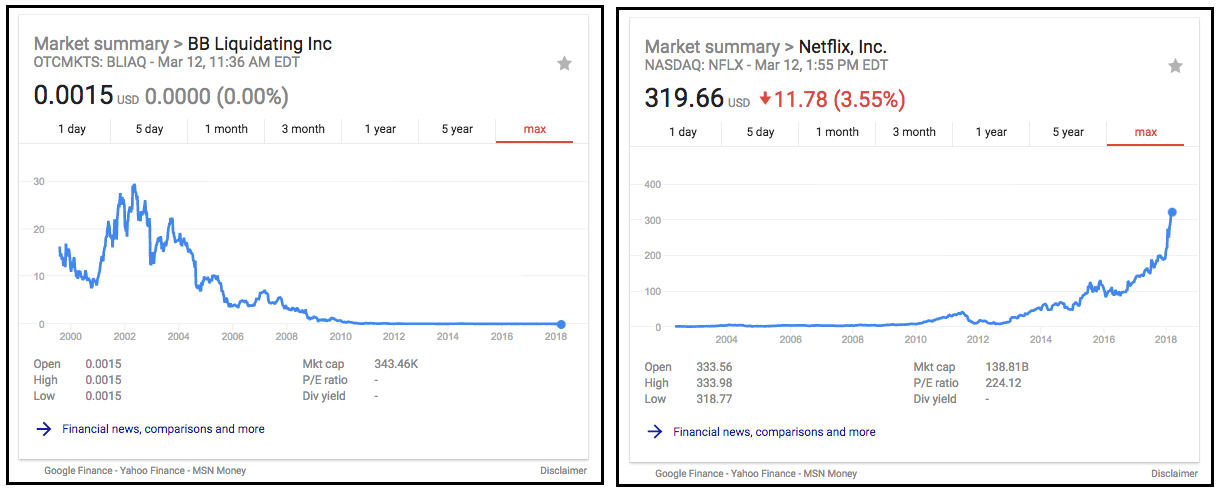Click the arrow icon beside Netflix financial news
The height and width of the screenshot is (493, 1220).
(655, 432)
